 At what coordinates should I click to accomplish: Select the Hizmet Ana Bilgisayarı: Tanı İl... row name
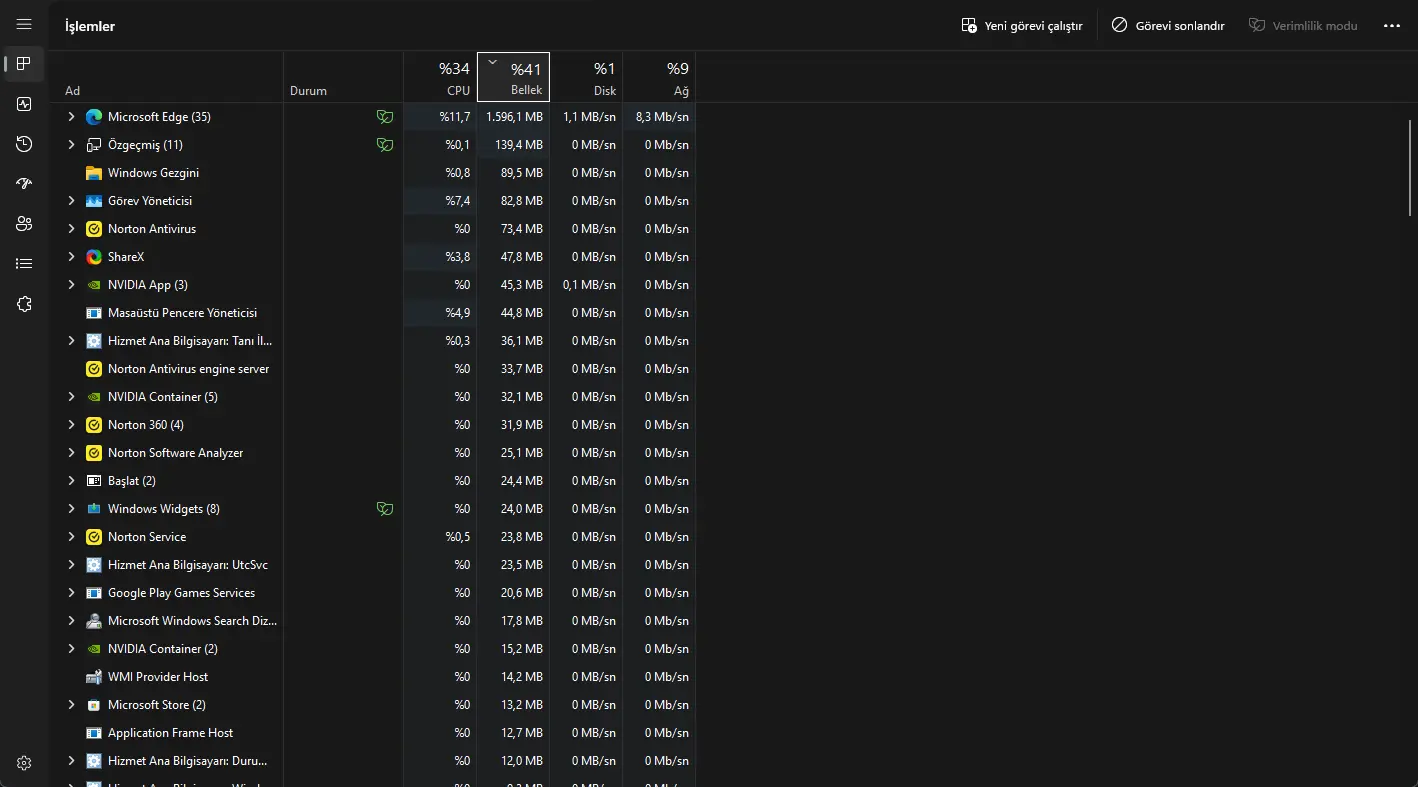tap(190, 341)
